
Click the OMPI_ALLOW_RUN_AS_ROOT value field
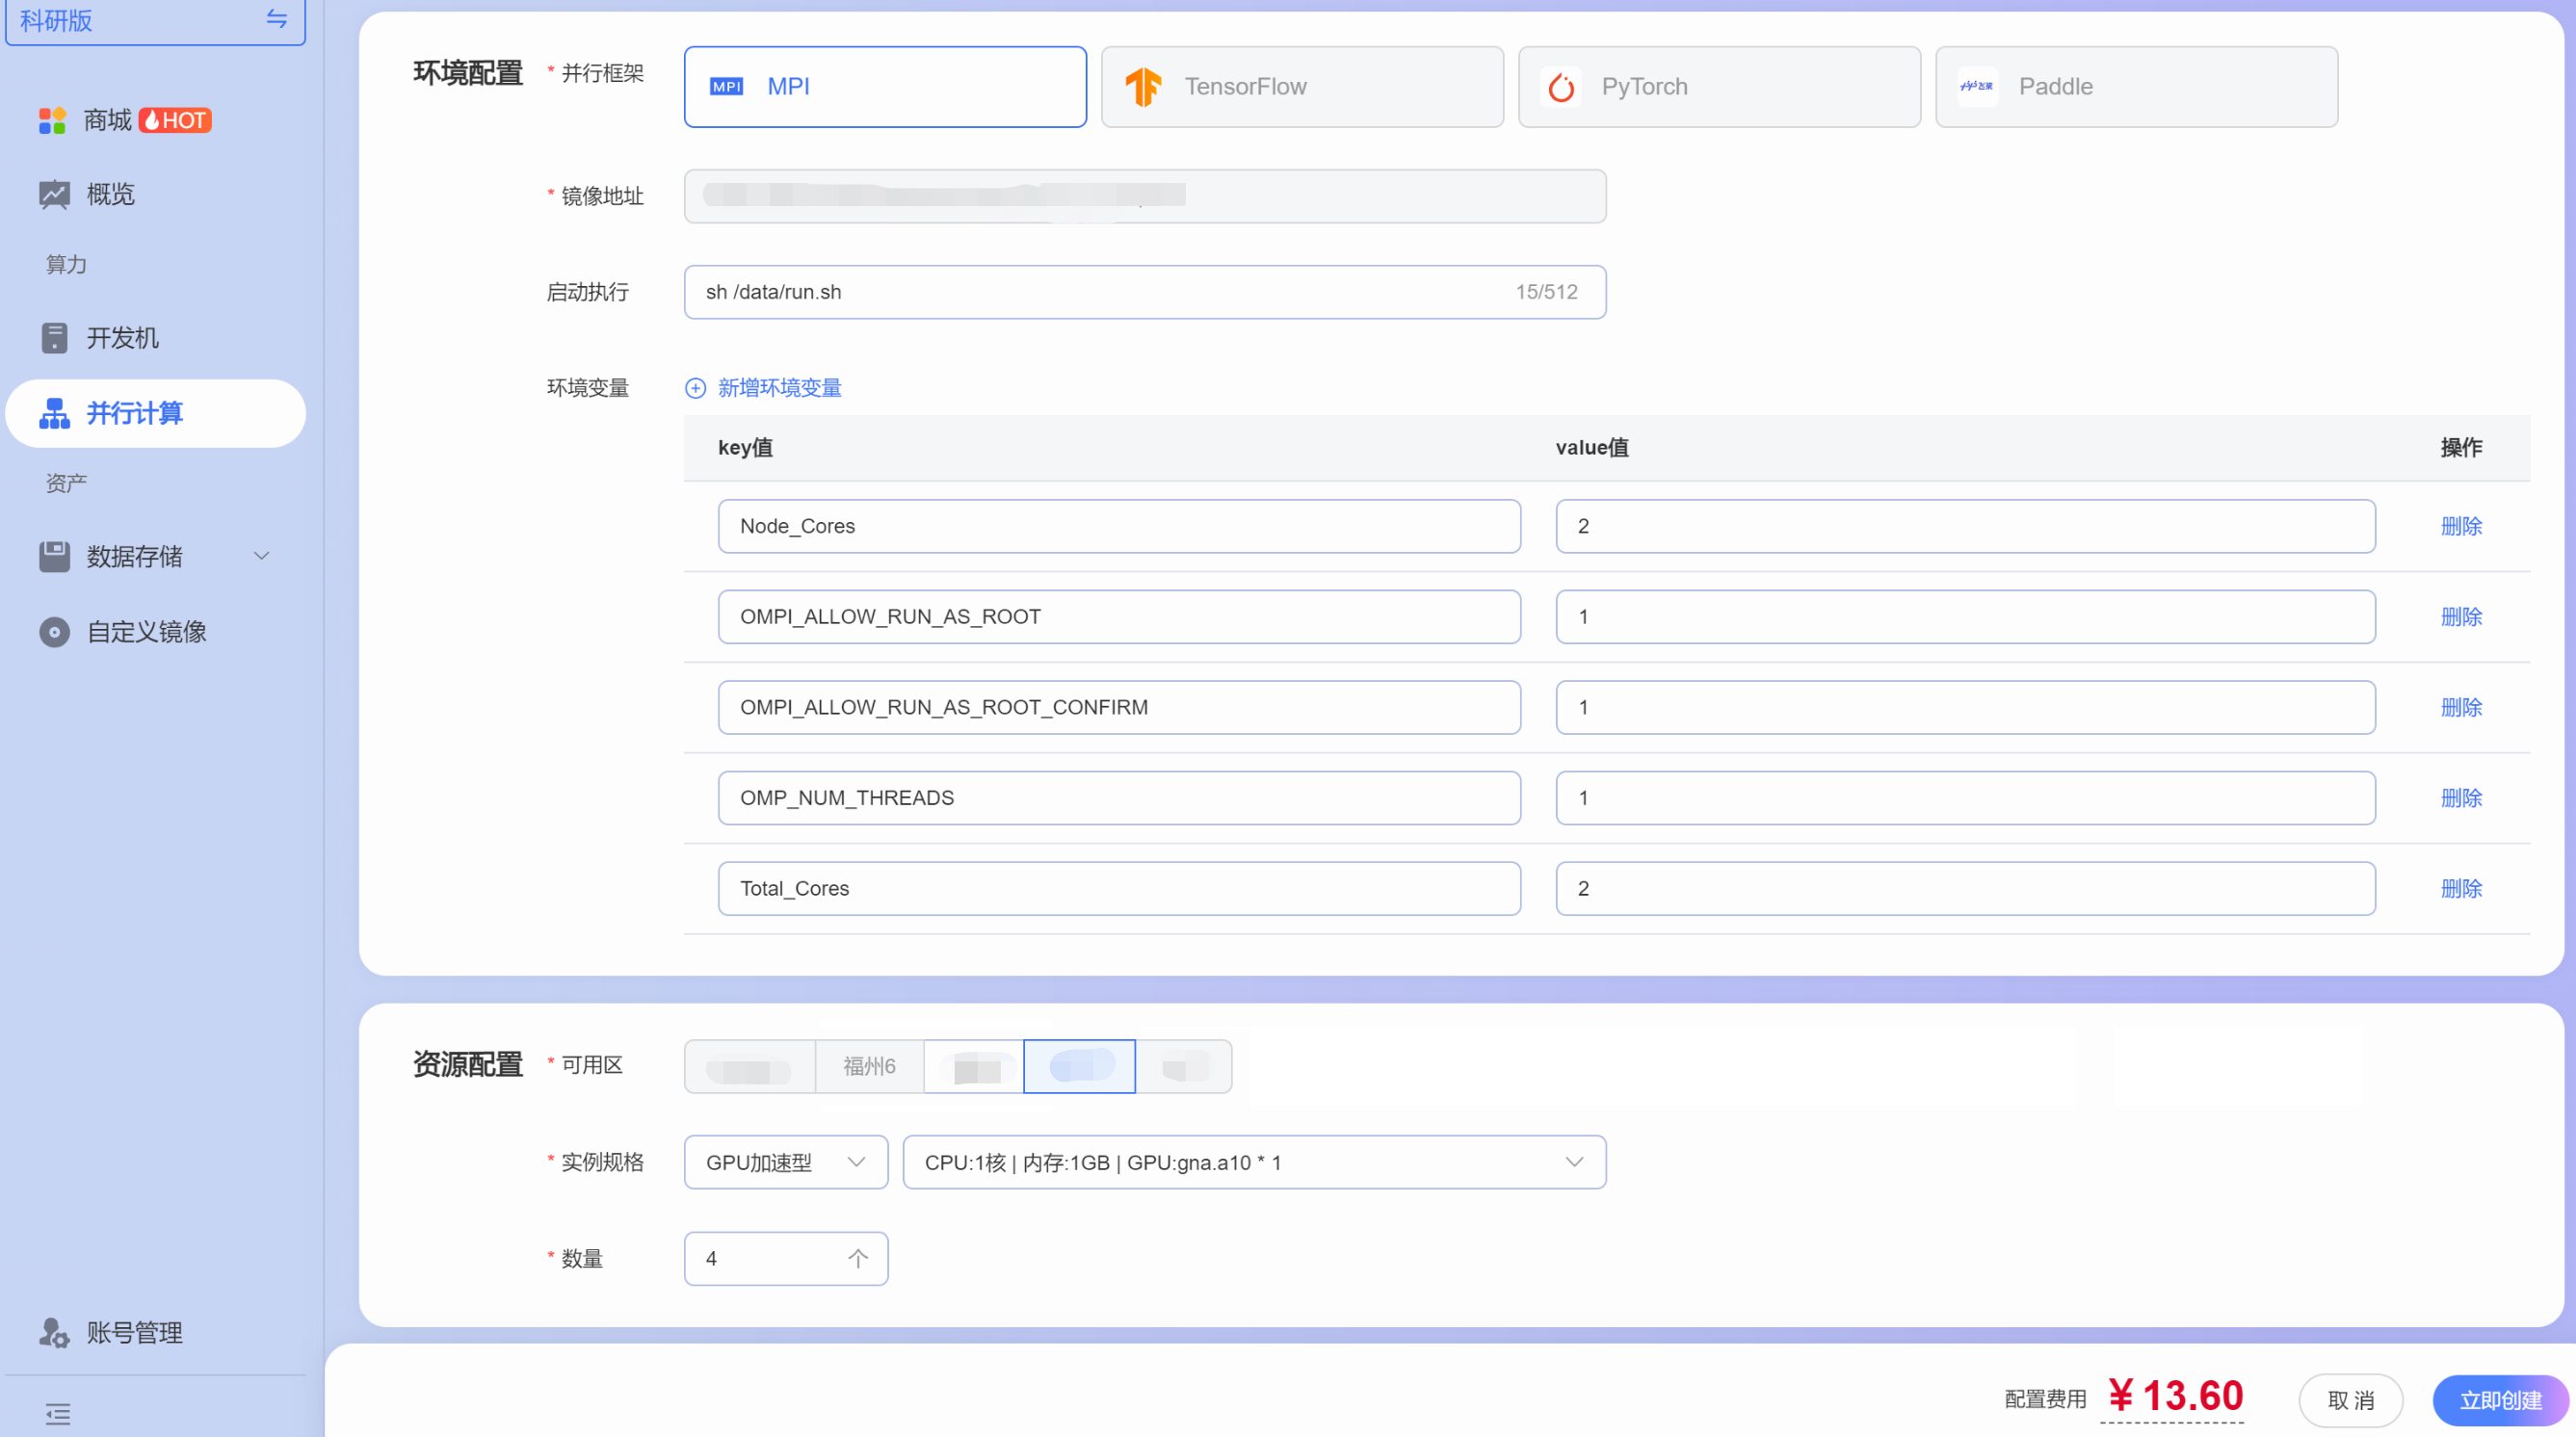coord(1965,617)
